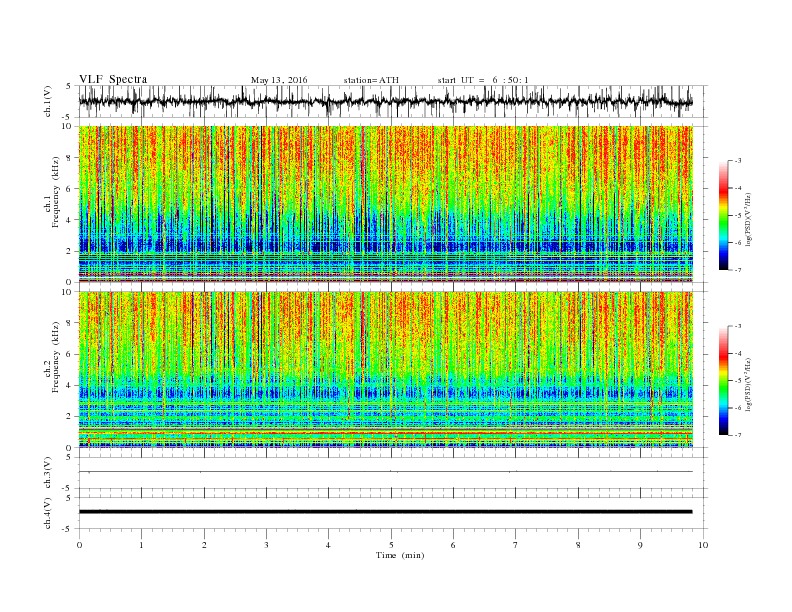Click the '5' tick on the time axis
Viewport: 792px width, 612px height.
(391, 545)
